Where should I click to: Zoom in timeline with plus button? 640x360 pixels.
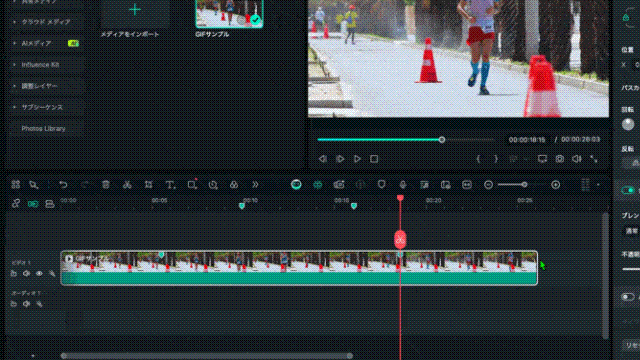coord(556,185)
